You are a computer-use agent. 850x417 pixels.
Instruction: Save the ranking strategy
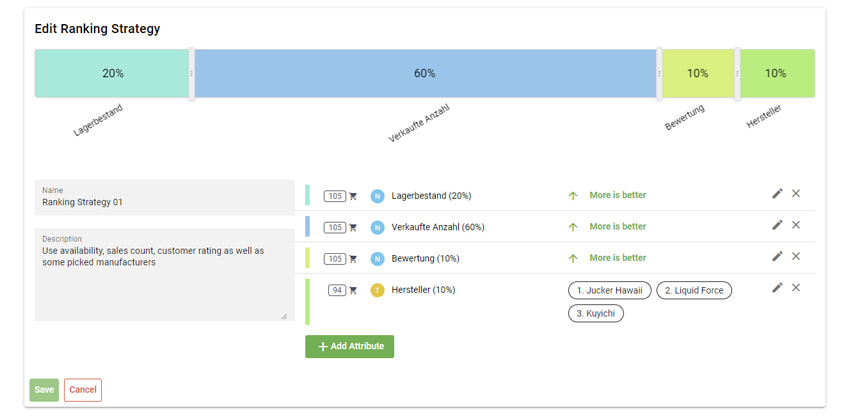pos(44,390)
